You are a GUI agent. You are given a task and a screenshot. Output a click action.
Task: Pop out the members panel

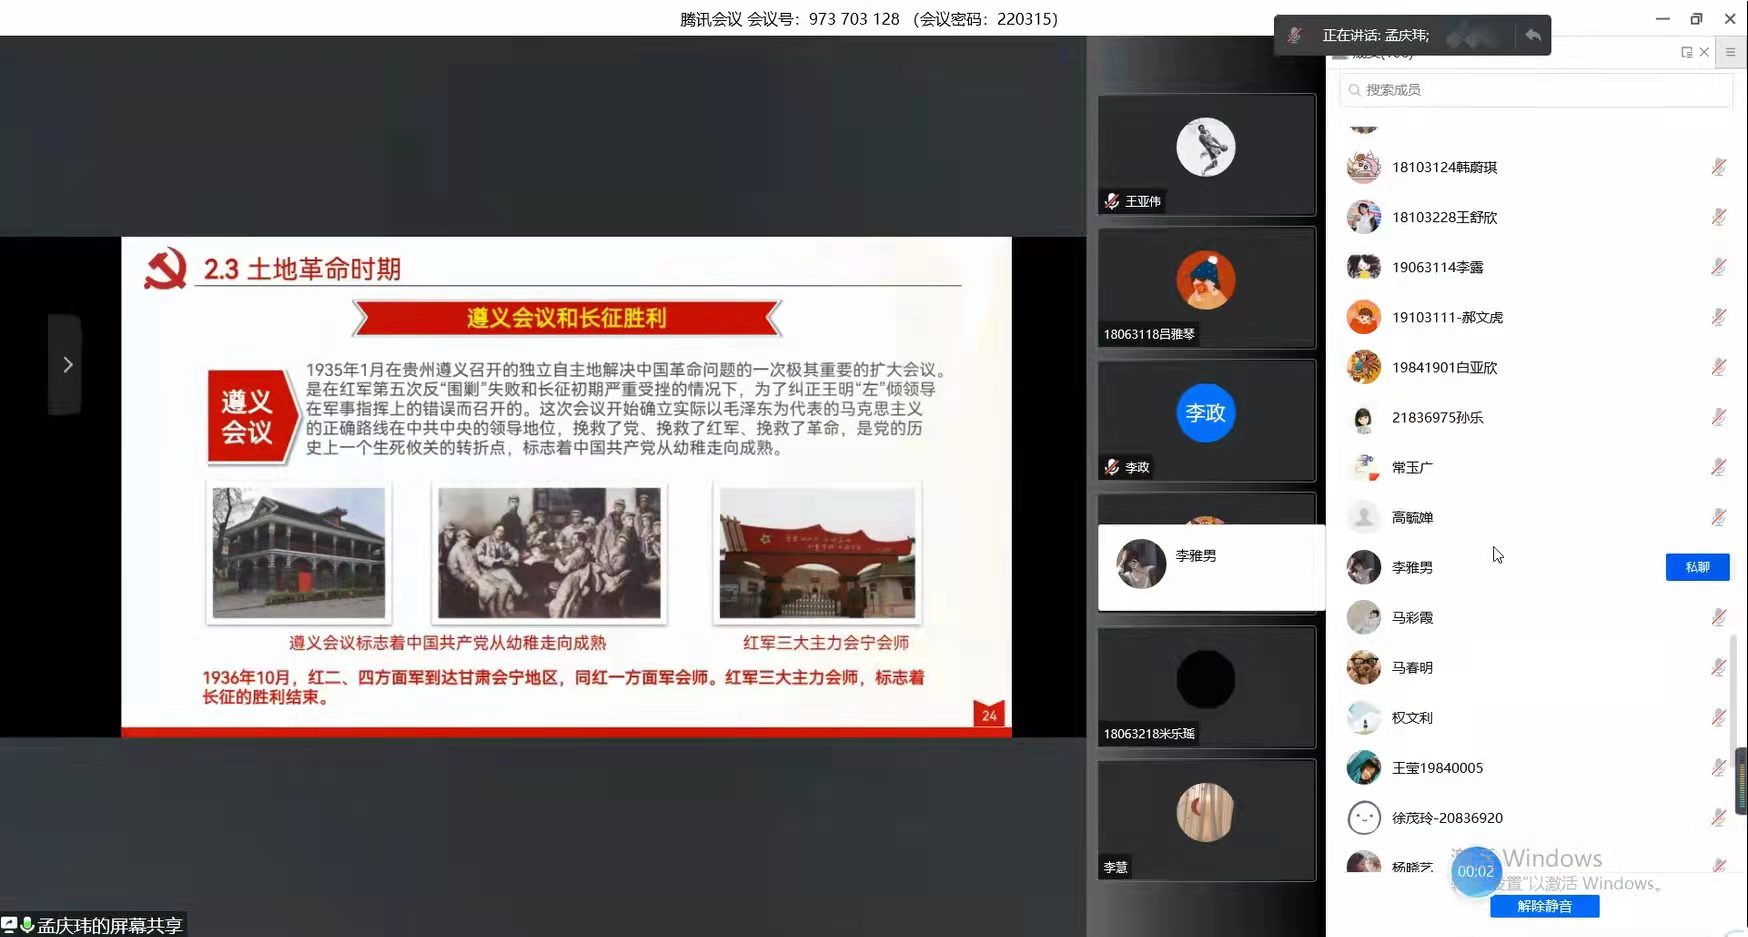pos(1687,52)
